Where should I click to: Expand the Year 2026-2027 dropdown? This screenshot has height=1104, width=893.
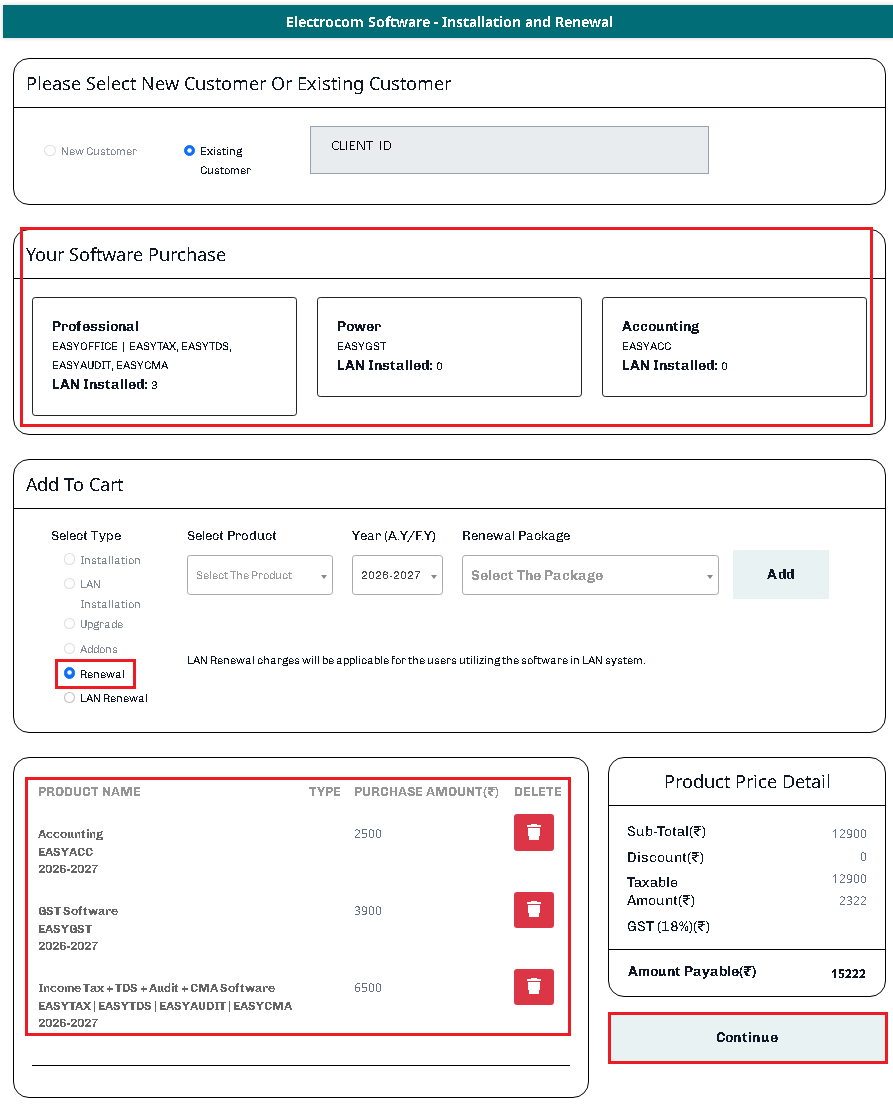397,575
